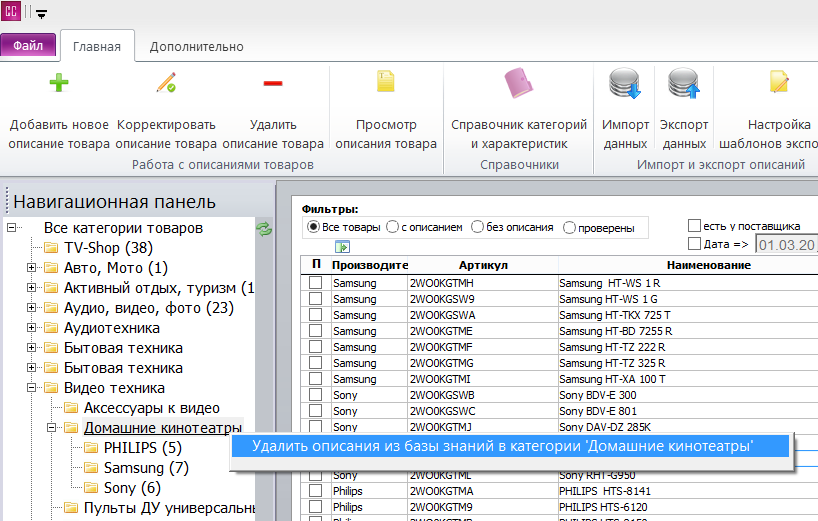Select 'Пульты ДУ универсальные' tree item
Viewport: 818px width, 521px height.
point(170,507)
